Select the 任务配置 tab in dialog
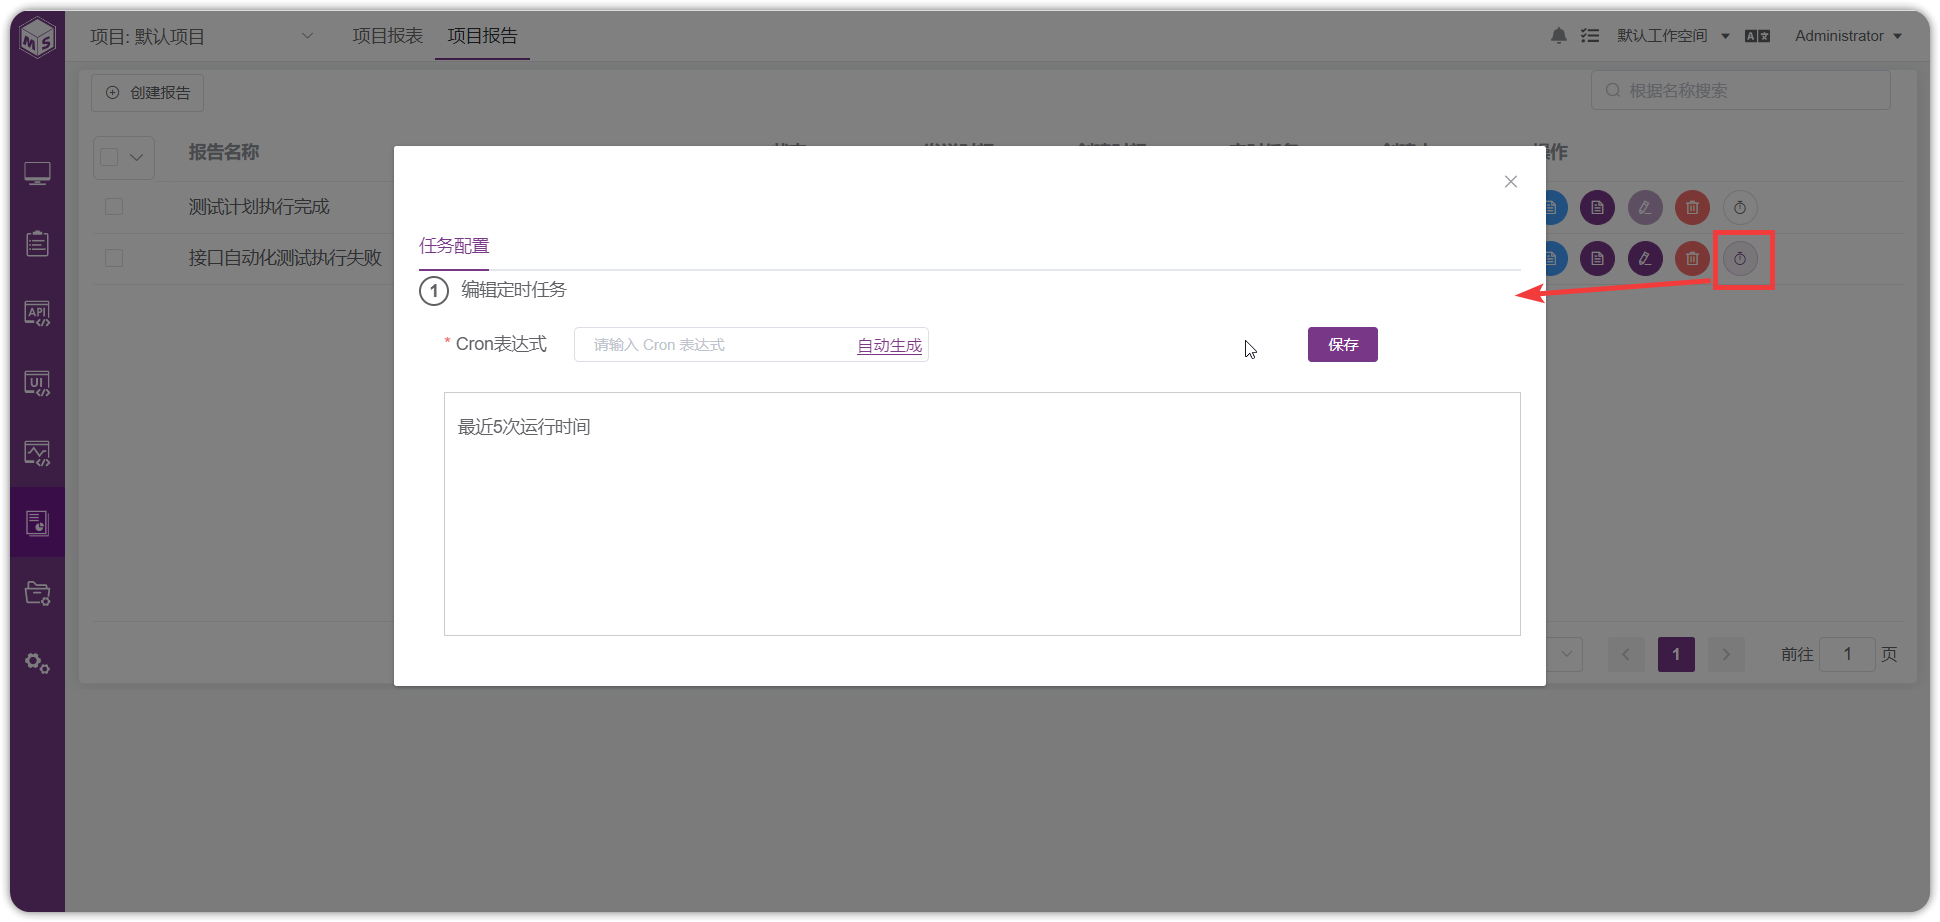 454,246
